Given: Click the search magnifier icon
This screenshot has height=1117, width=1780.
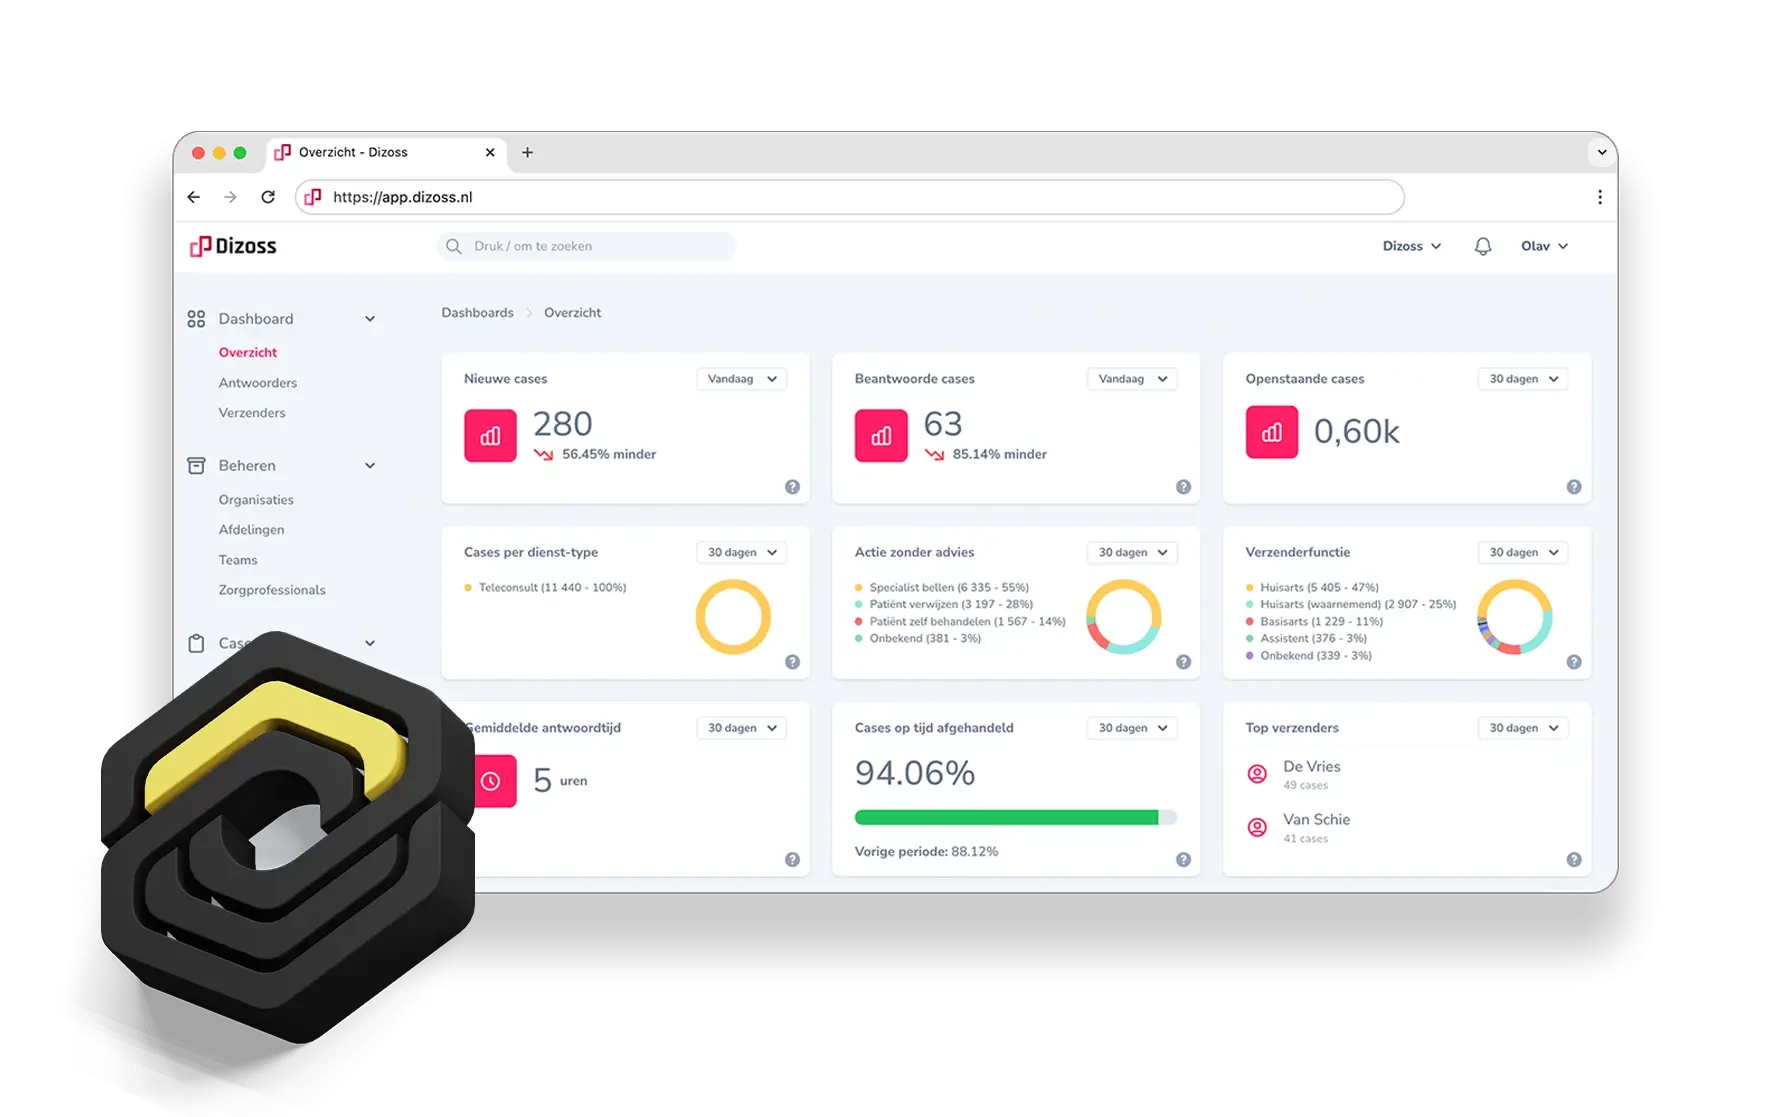Looking at the screenshot, I should click(454, 246).
